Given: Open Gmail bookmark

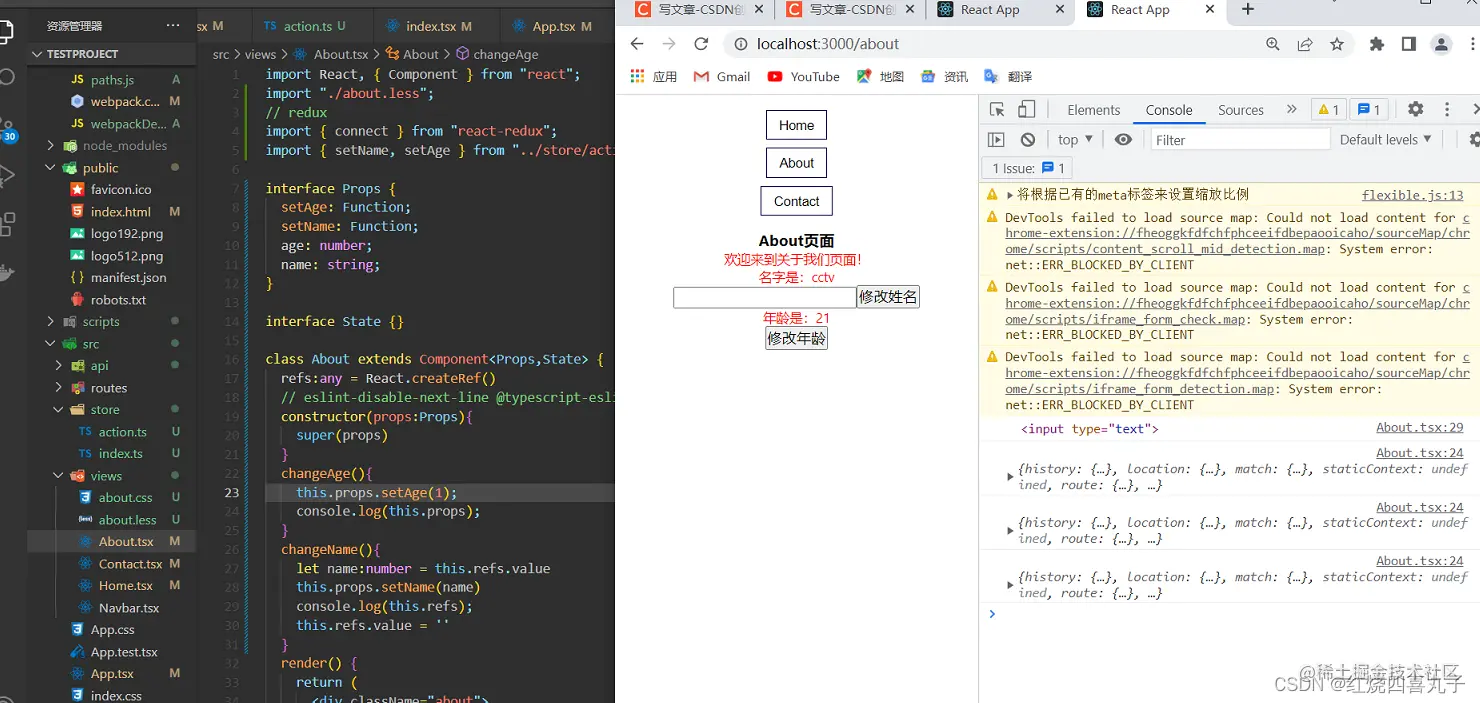Looking at the screenshot, I should [x=721, y=76].
